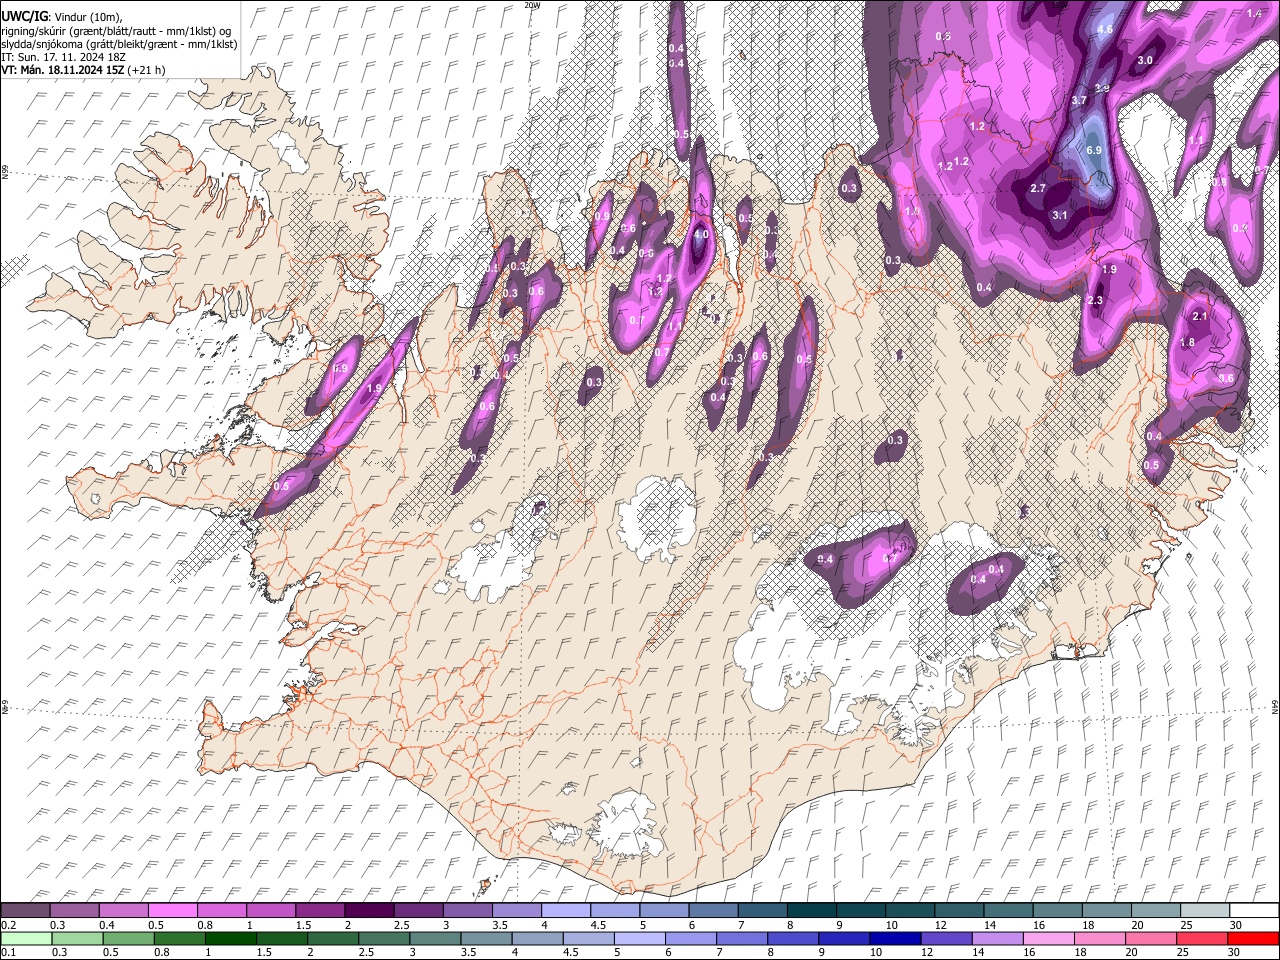Viewport: 1280px width, 960px height.
Task: Click the '2.3' precipitation value on the map
Action: click(1094, 300)
